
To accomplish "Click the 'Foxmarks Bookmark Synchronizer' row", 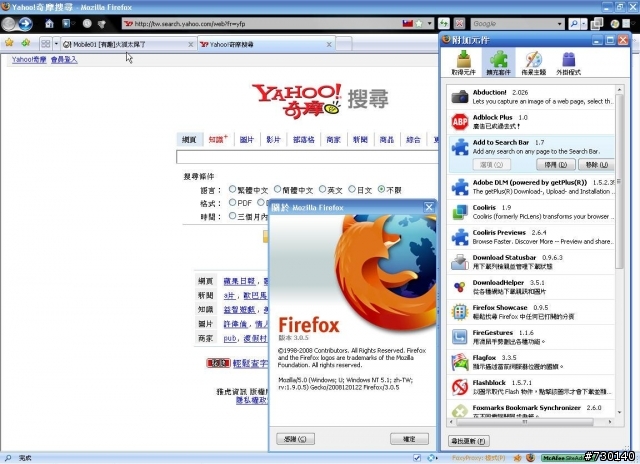I will (531, 408).
